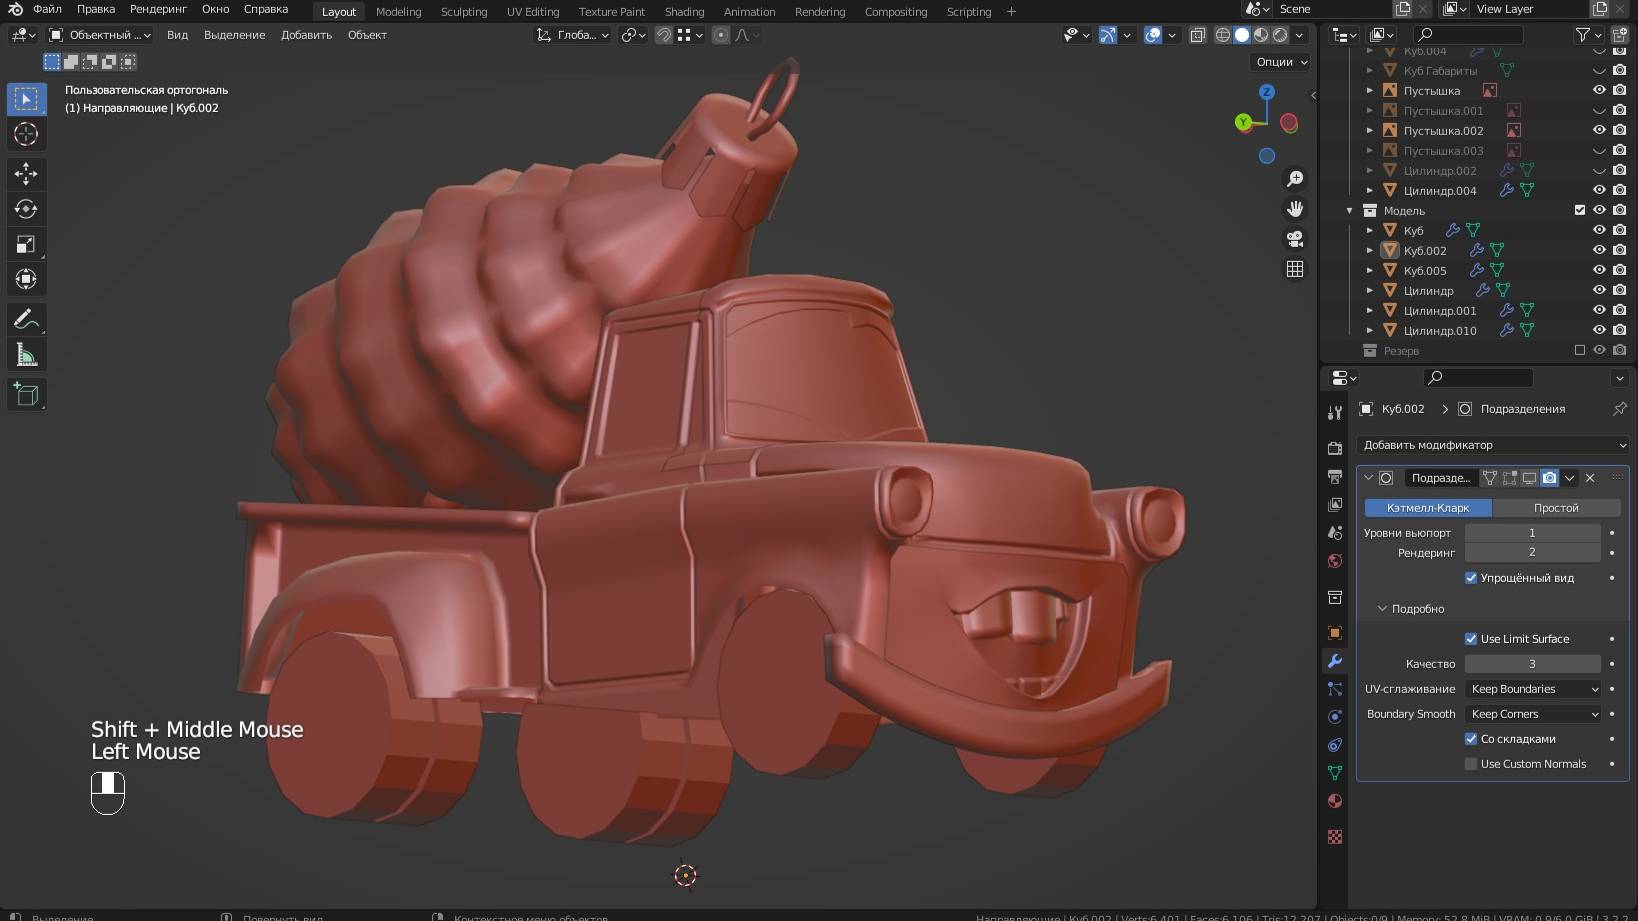Open the Объект menu in viewport header

[x=367, y=35]
